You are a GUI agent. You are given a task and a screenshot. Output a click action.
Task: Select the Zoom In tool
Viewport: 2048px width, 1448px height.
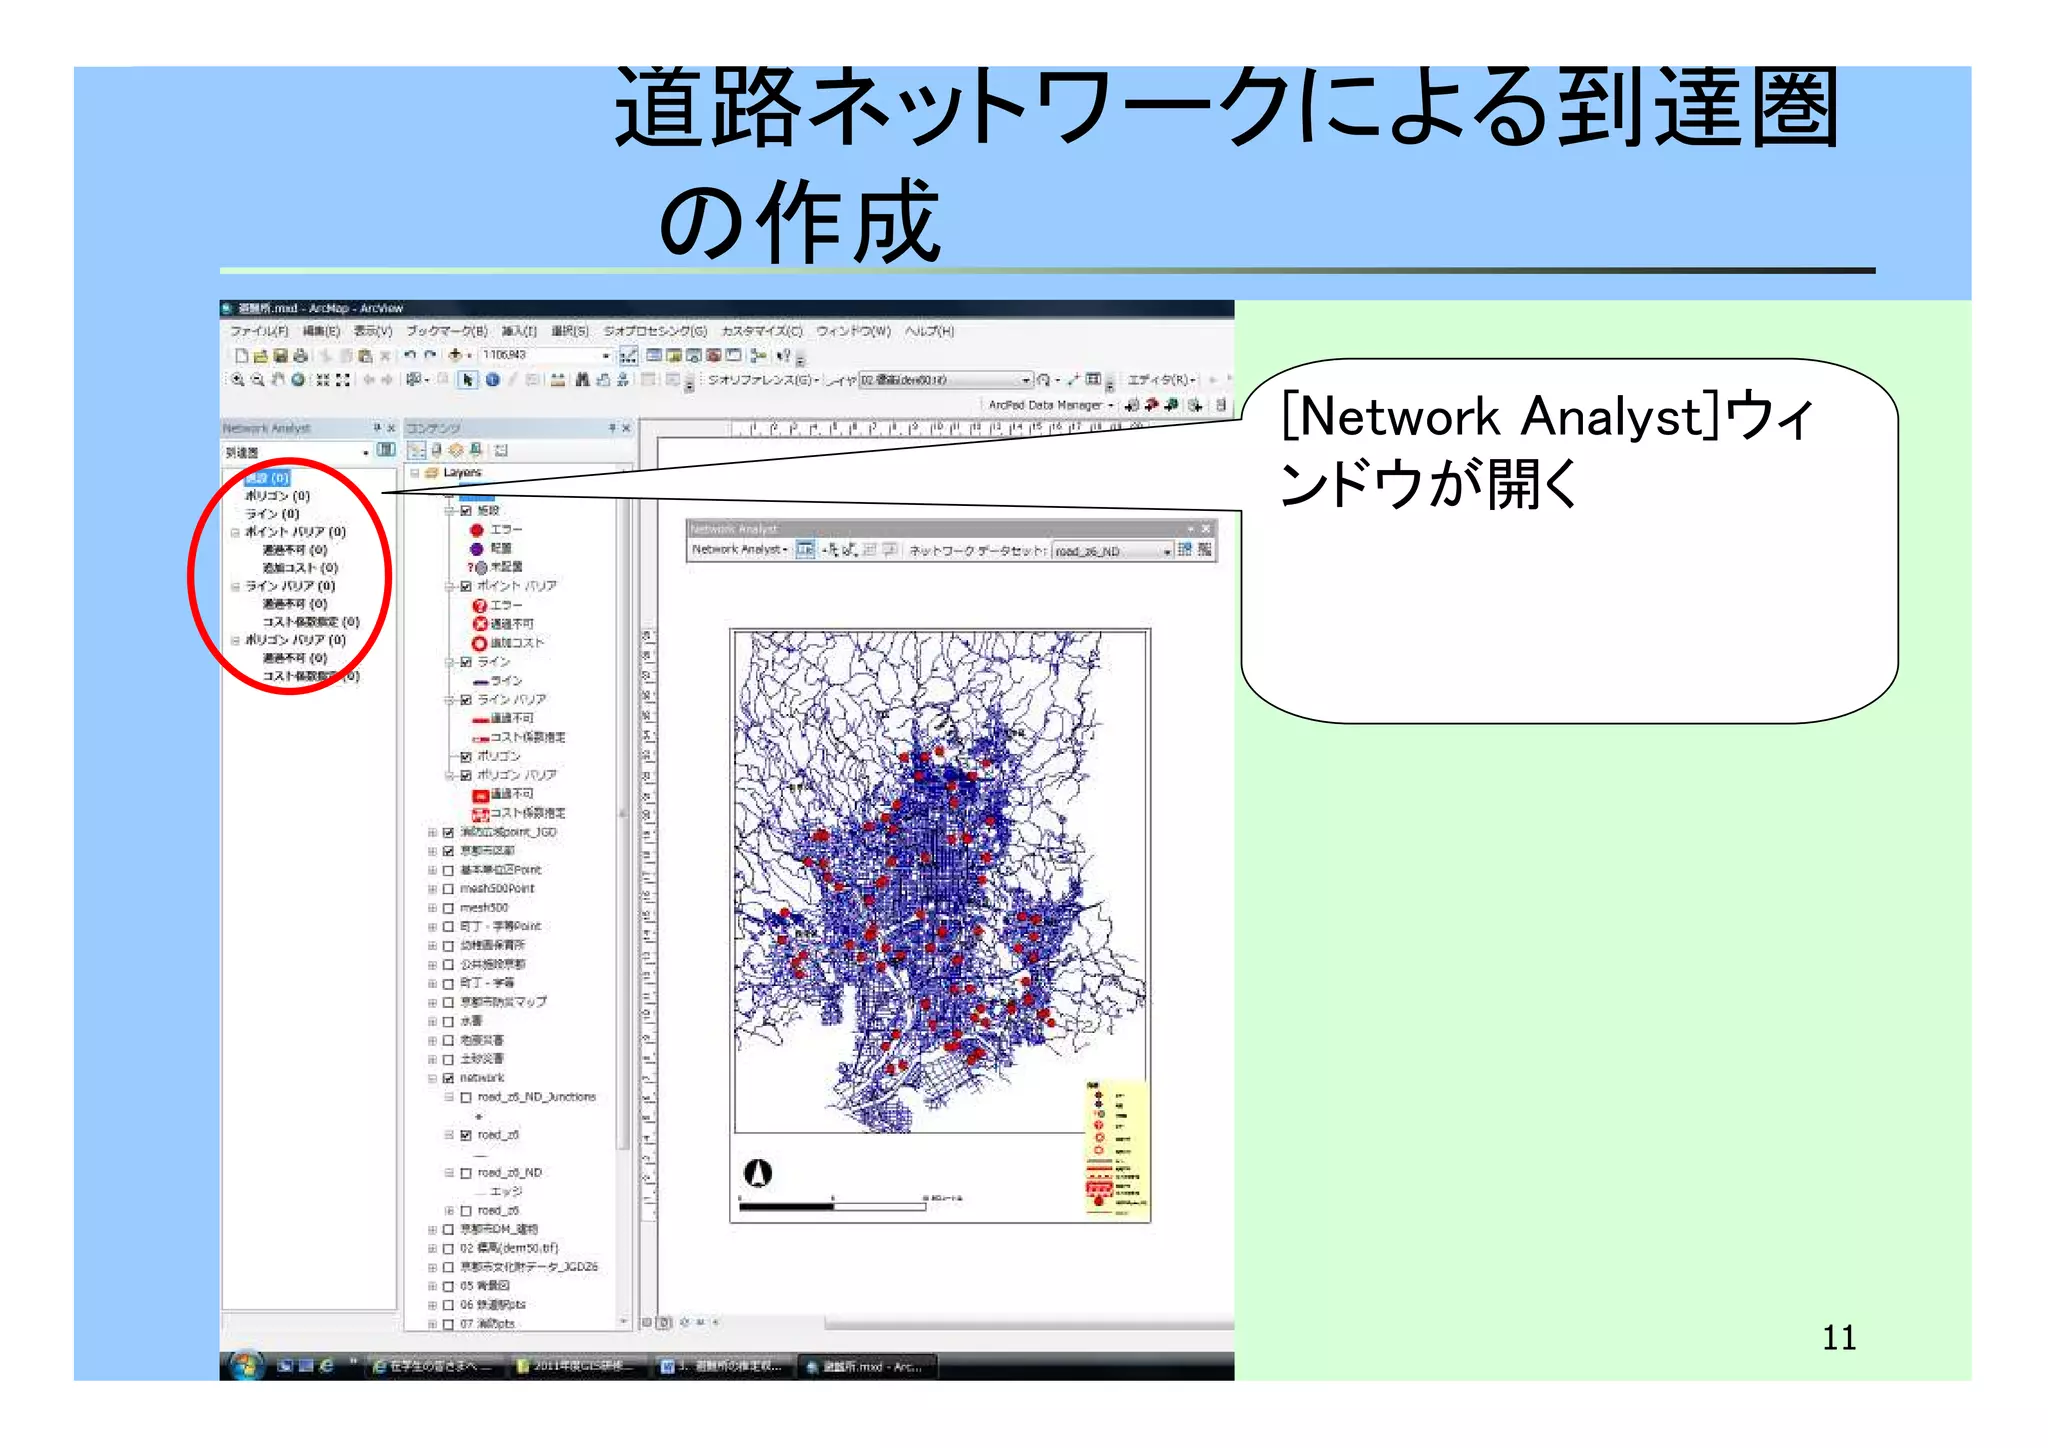[x=238, y=380]
